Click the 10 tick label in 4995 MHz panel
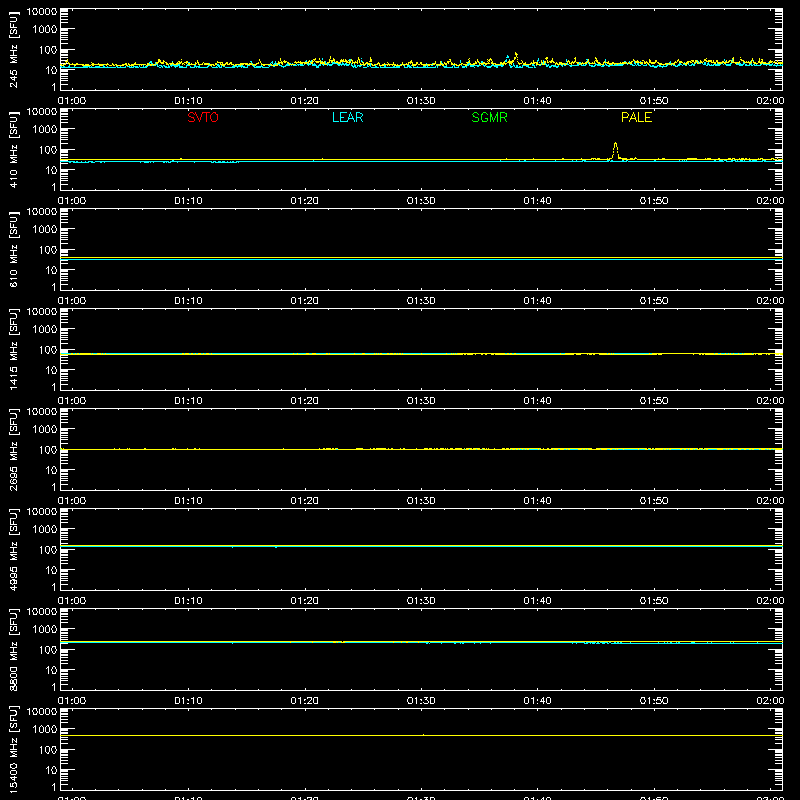 click(51, 570)
